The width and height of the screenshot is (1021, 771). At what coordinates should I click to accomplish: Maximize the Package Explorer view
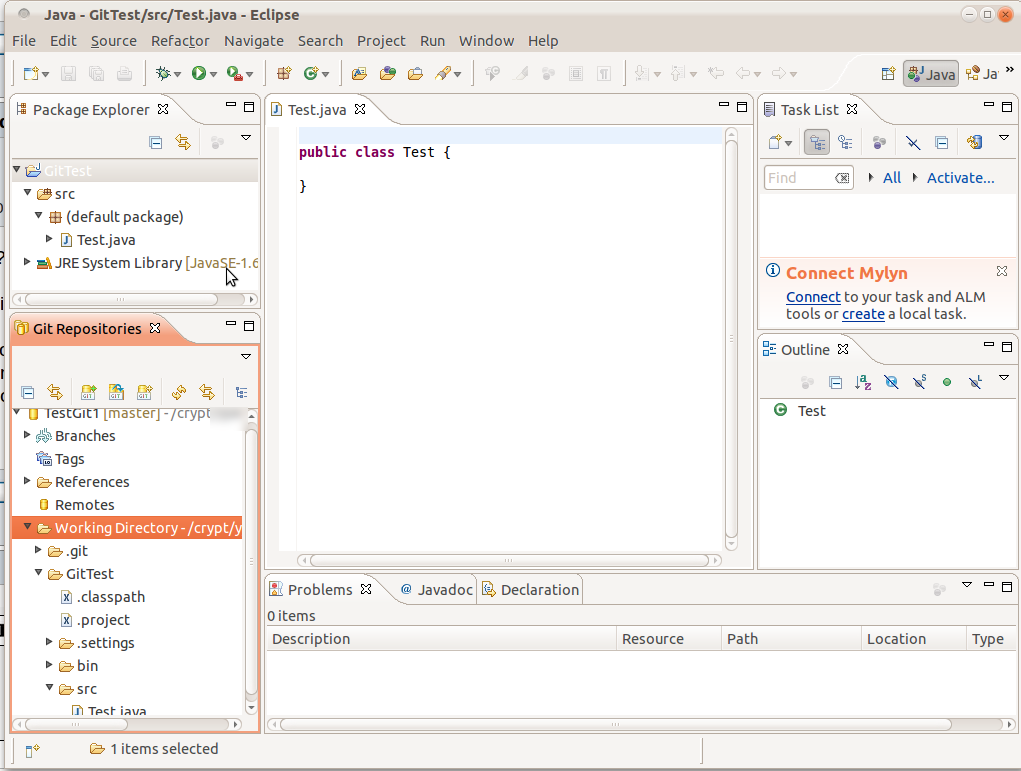(249, 107)
